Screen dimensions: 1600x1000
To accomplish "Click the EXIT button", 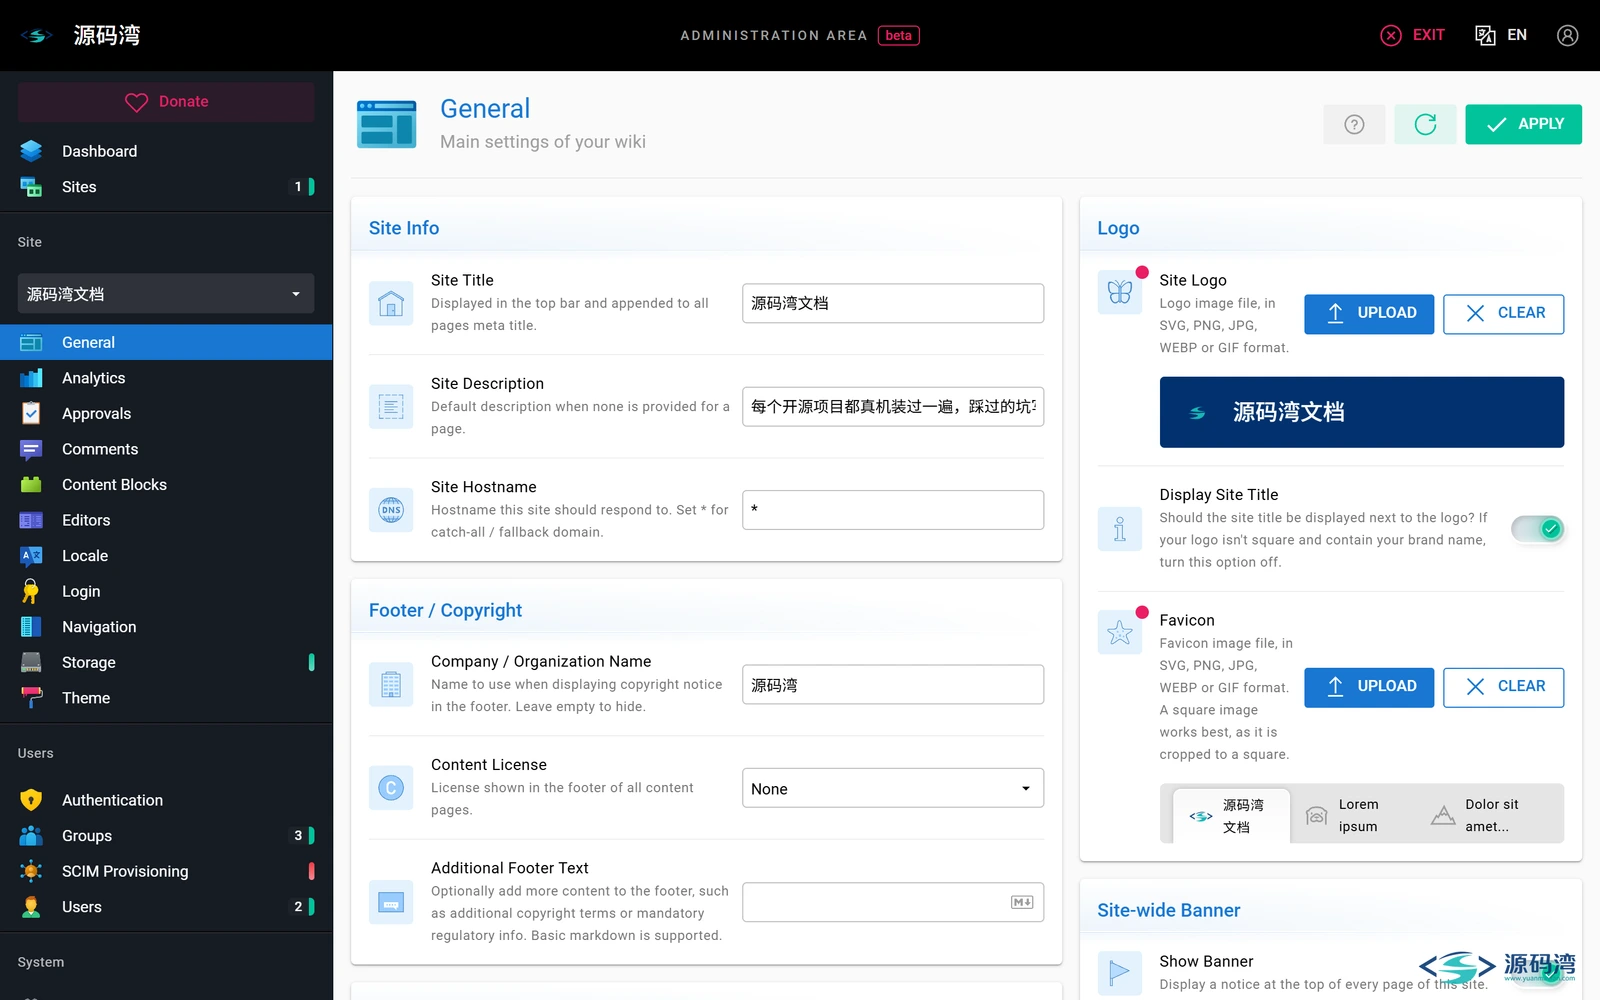I will pos(1413,35).
